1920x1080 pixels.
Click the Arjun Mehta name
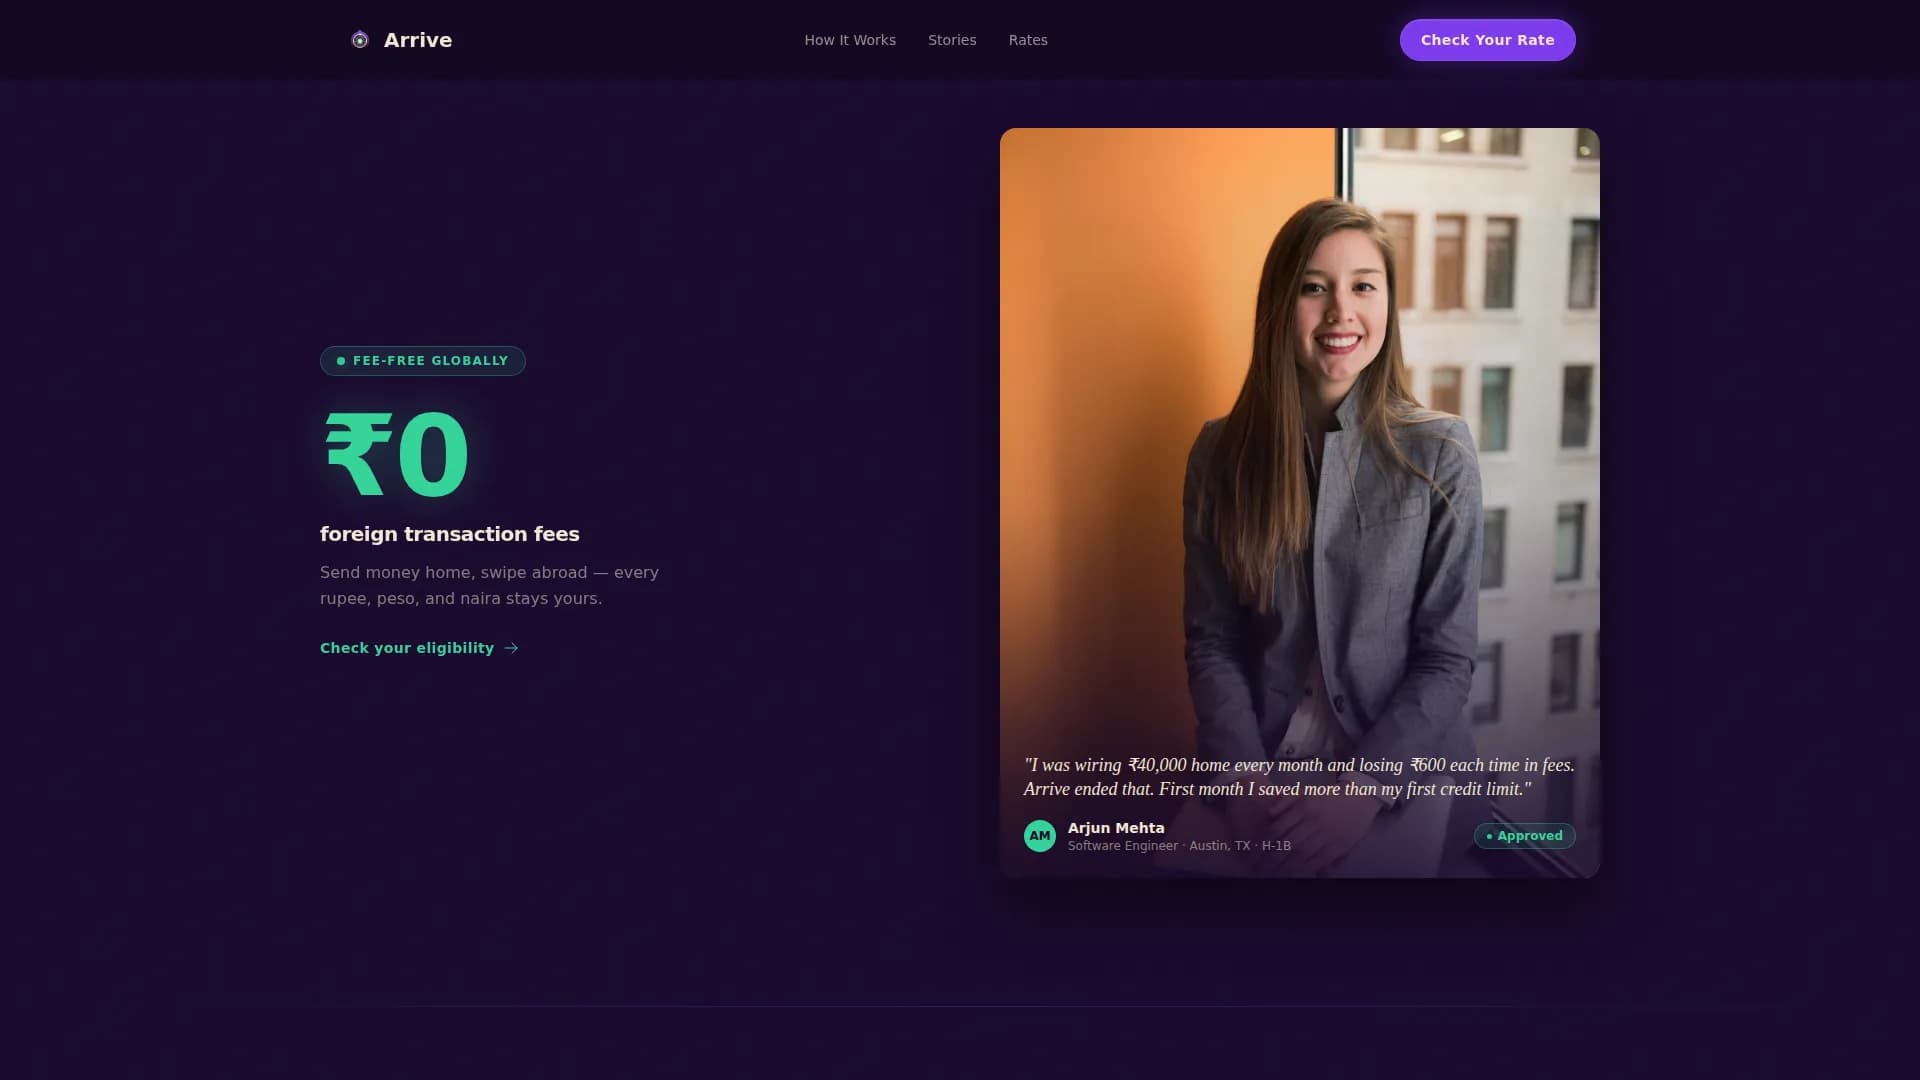point(1116,828)
